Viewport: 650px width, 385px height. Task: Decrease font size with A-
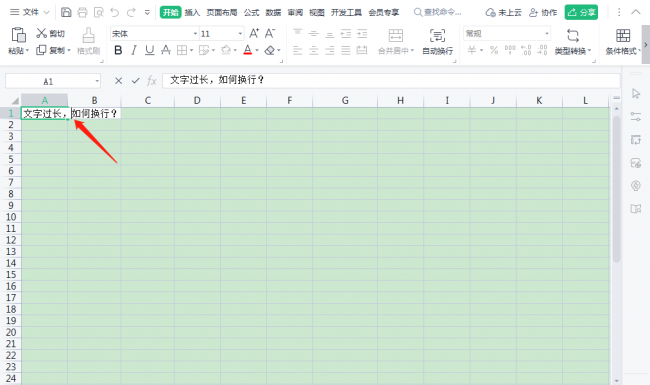[270, 33]
